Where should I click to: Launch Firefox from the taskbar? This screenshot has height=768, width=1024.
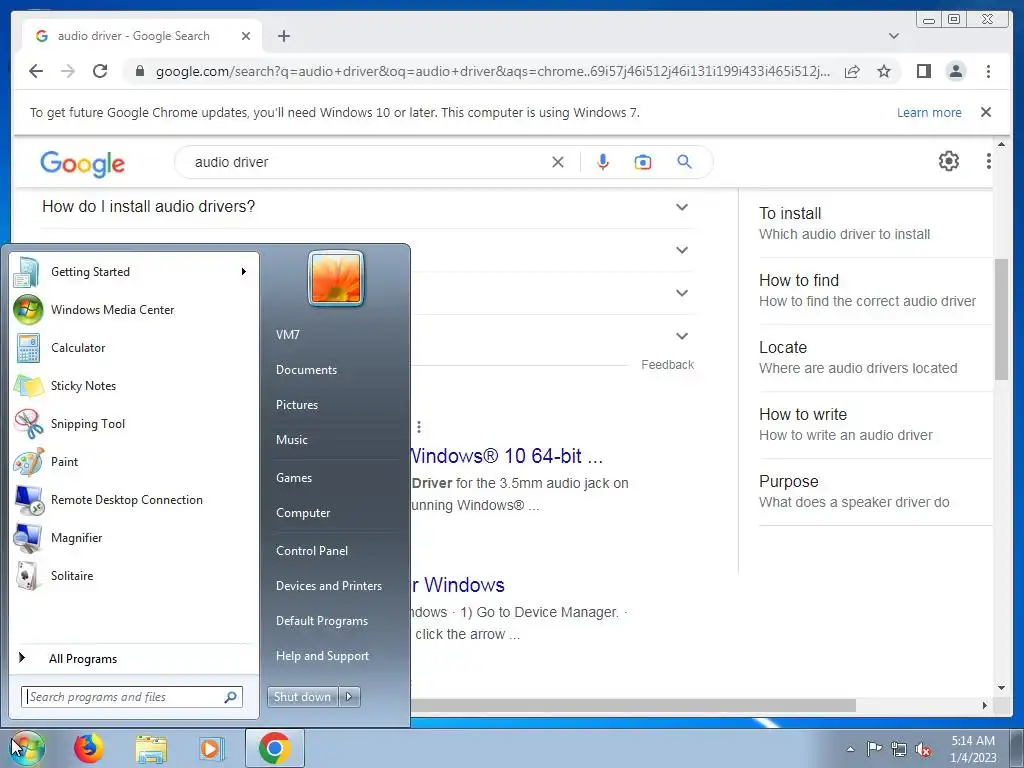(x=89, y=748)
